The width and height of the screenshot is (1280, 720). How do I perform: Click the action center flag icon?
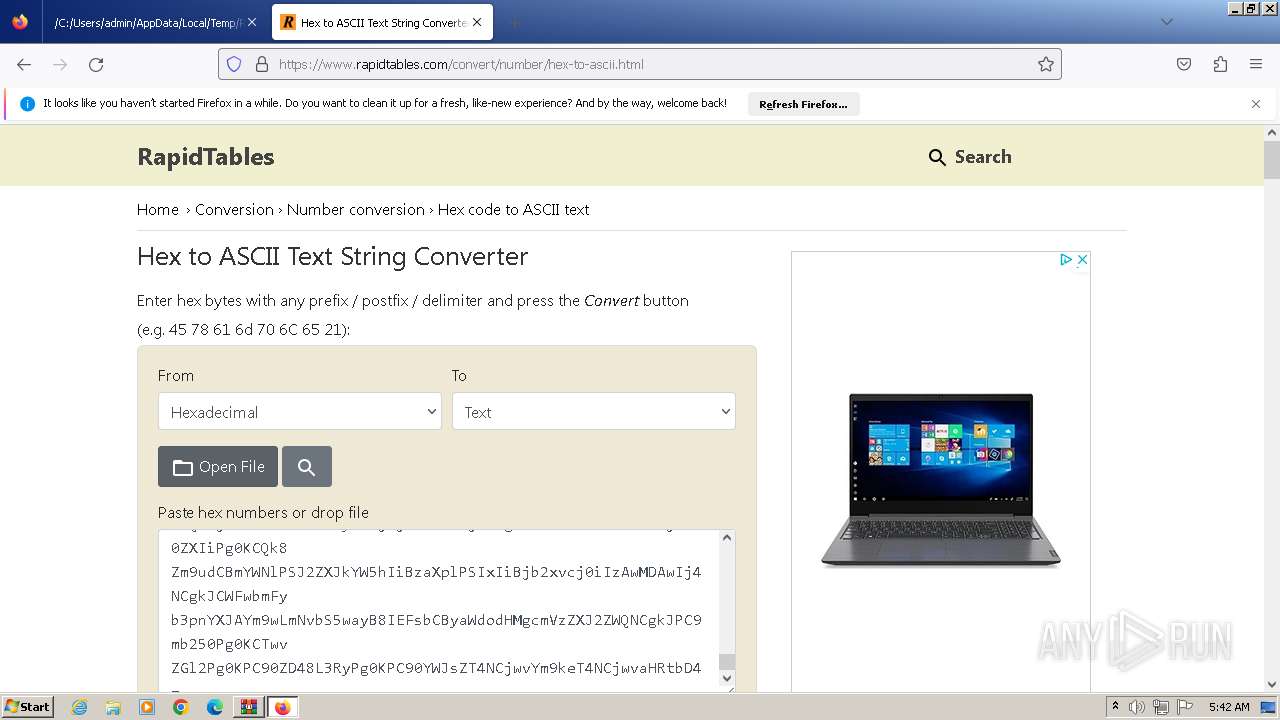coord(1183,707)
